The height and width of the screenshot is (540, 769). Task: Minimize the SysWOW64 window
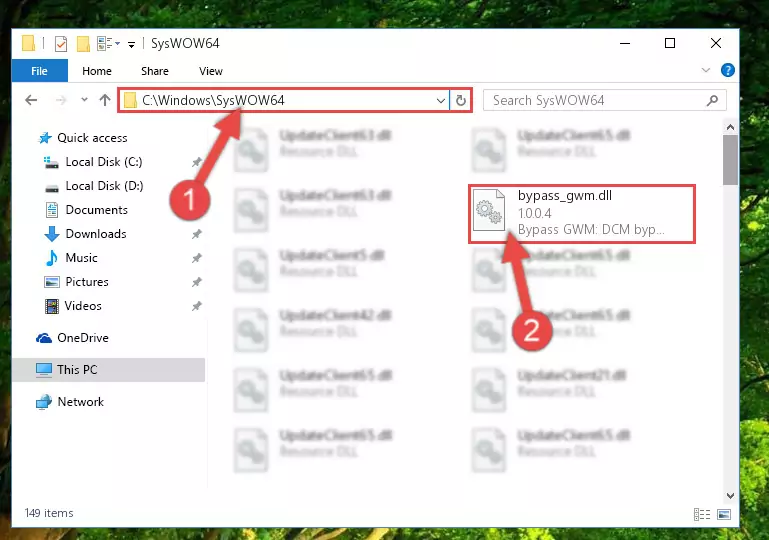click(x=625, y=44)
